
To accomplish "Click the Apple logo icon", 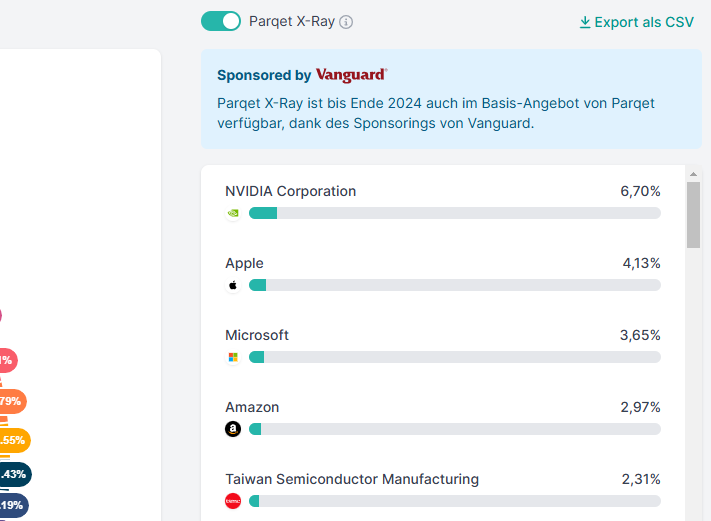I will click(233, 285).
